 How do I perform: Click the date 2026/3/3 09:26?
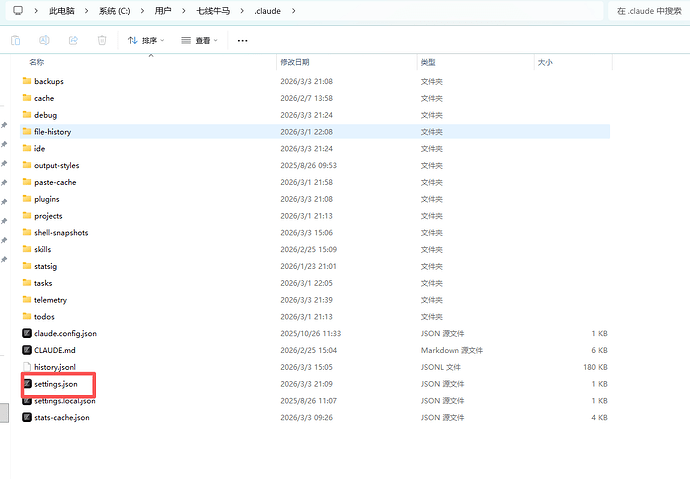click(306, 418)
